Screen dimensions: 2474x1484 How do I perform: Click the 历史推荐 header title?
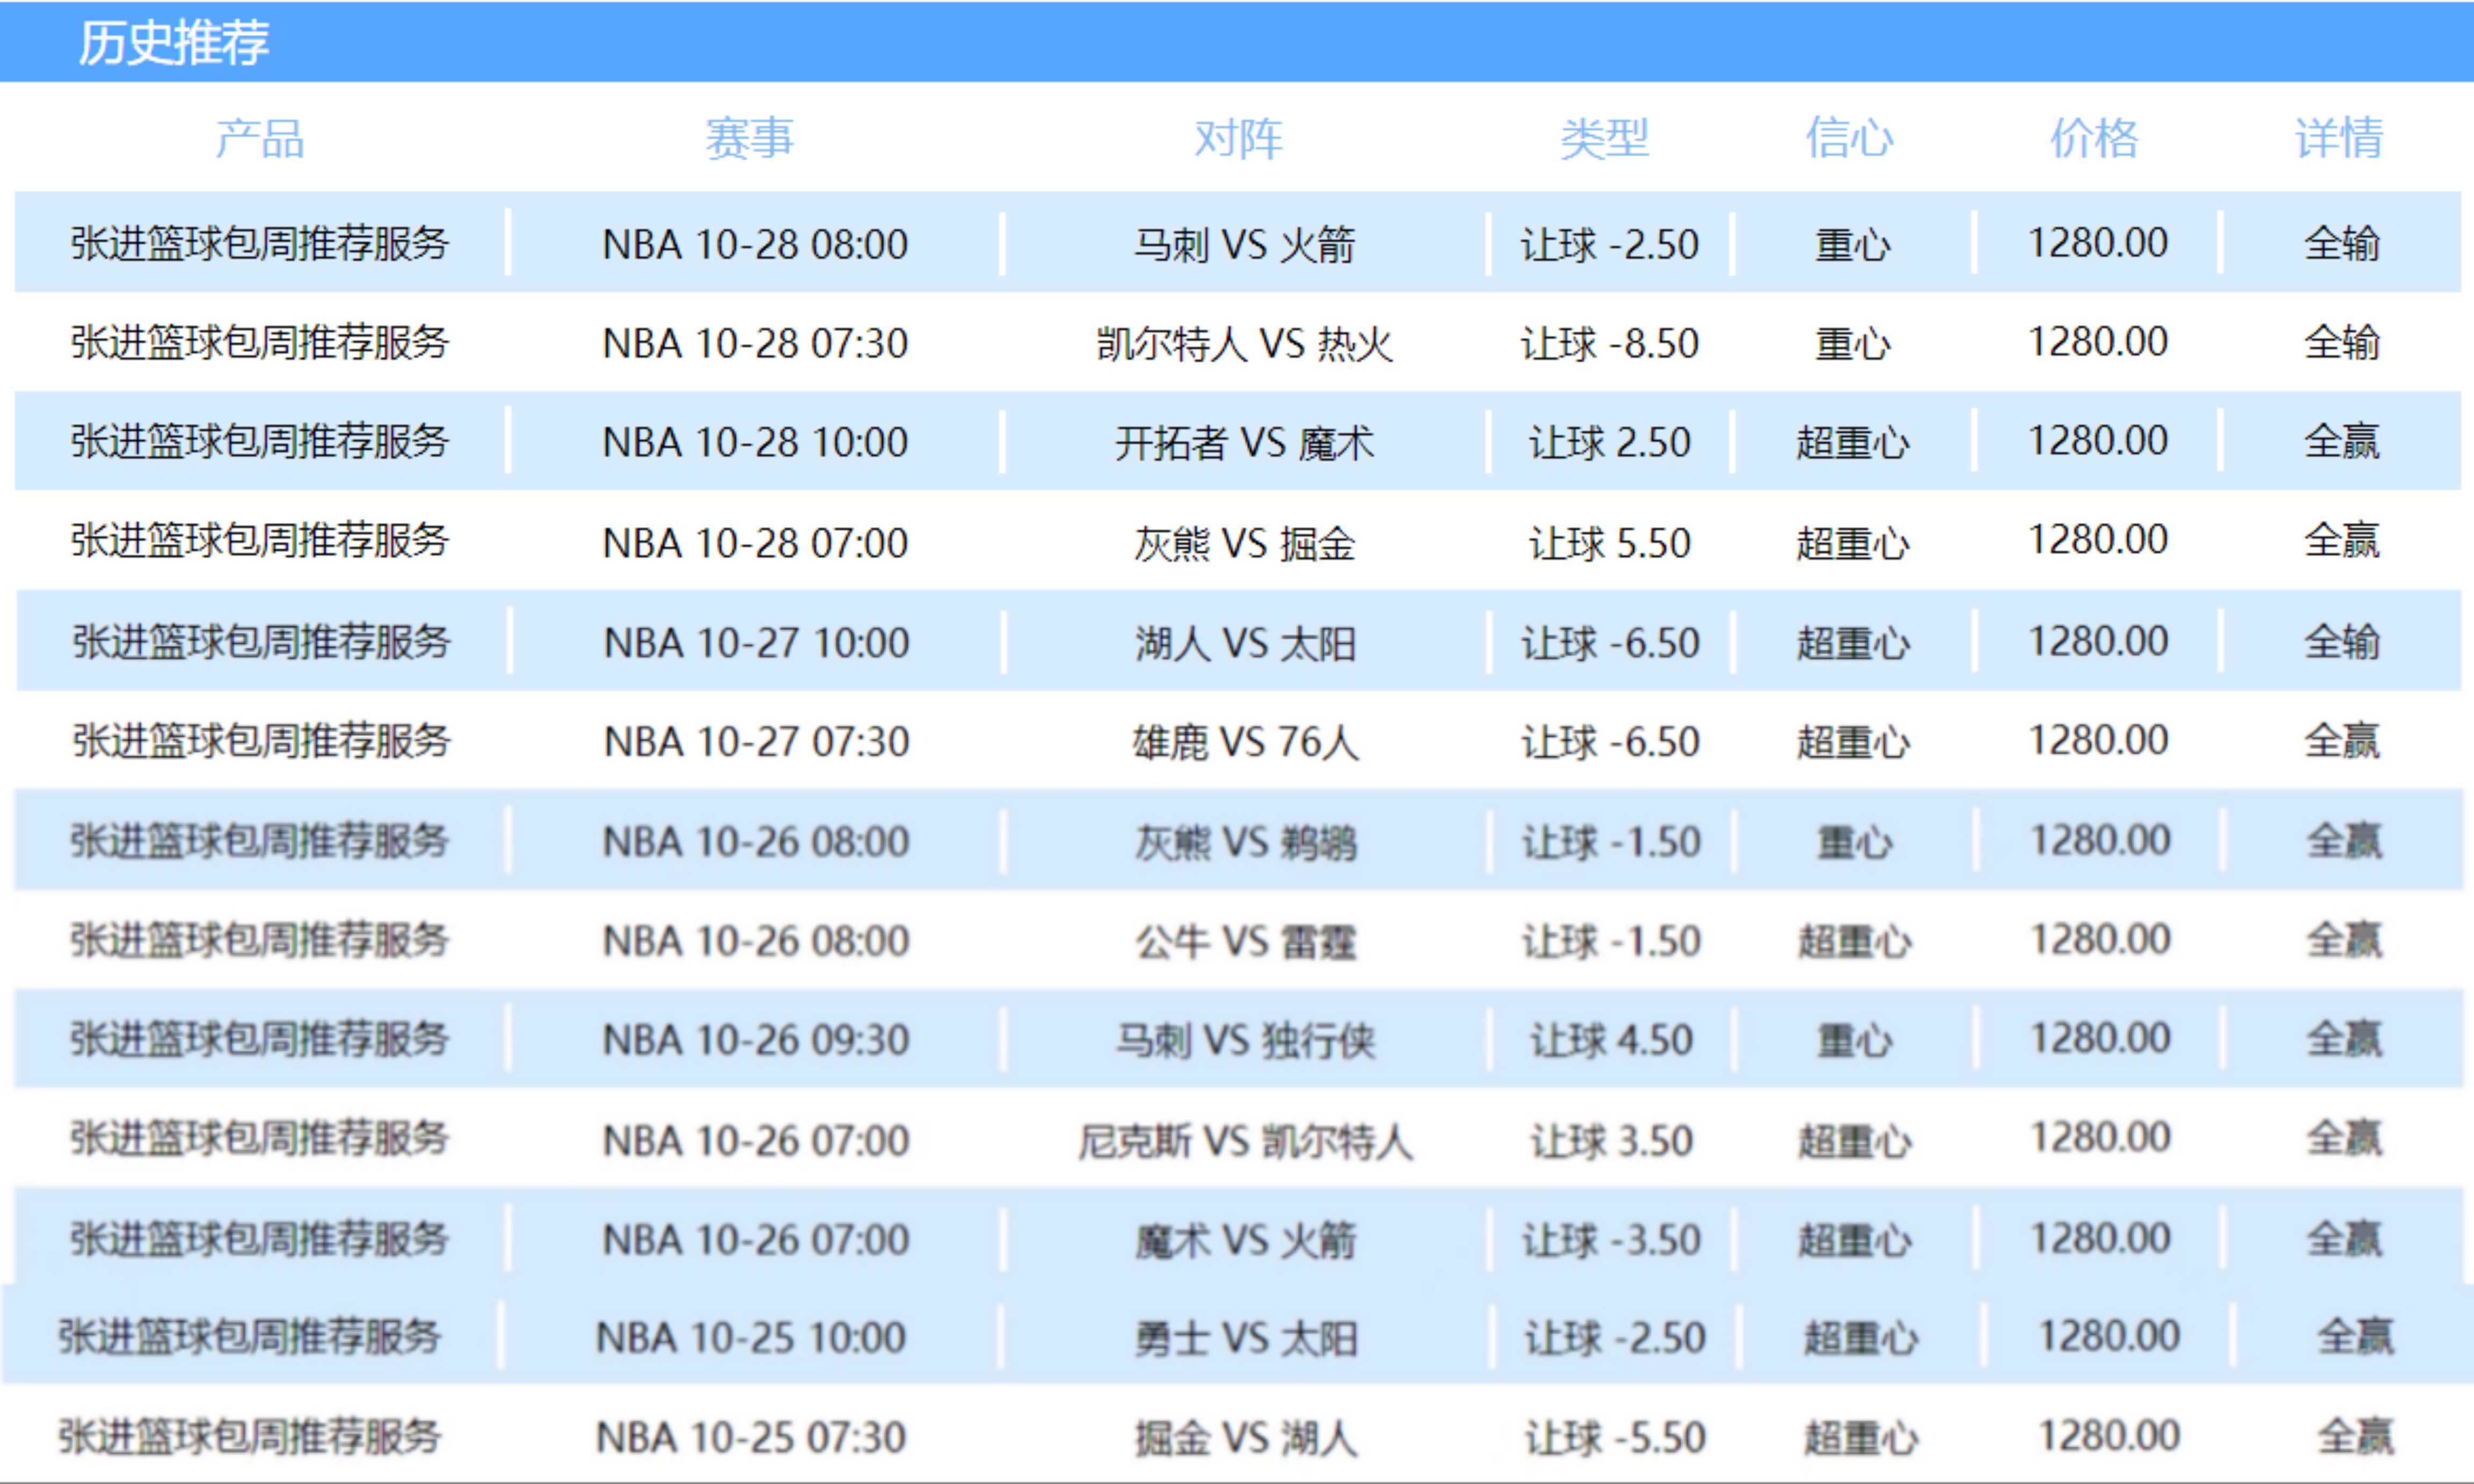tap(173, 42)
